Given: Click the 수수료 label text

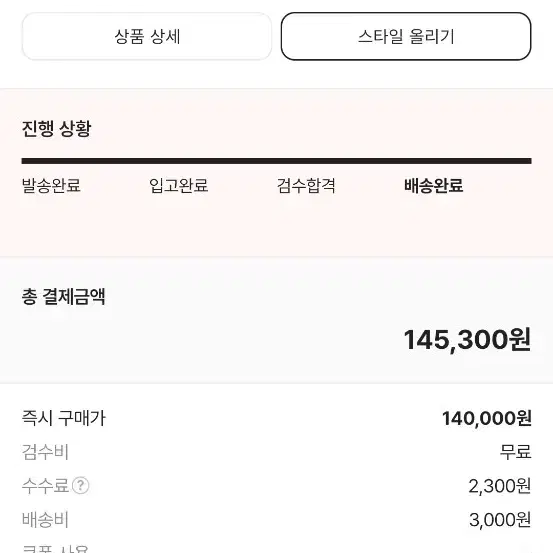Looking at the screenshot, I should [x=45, y=486].
